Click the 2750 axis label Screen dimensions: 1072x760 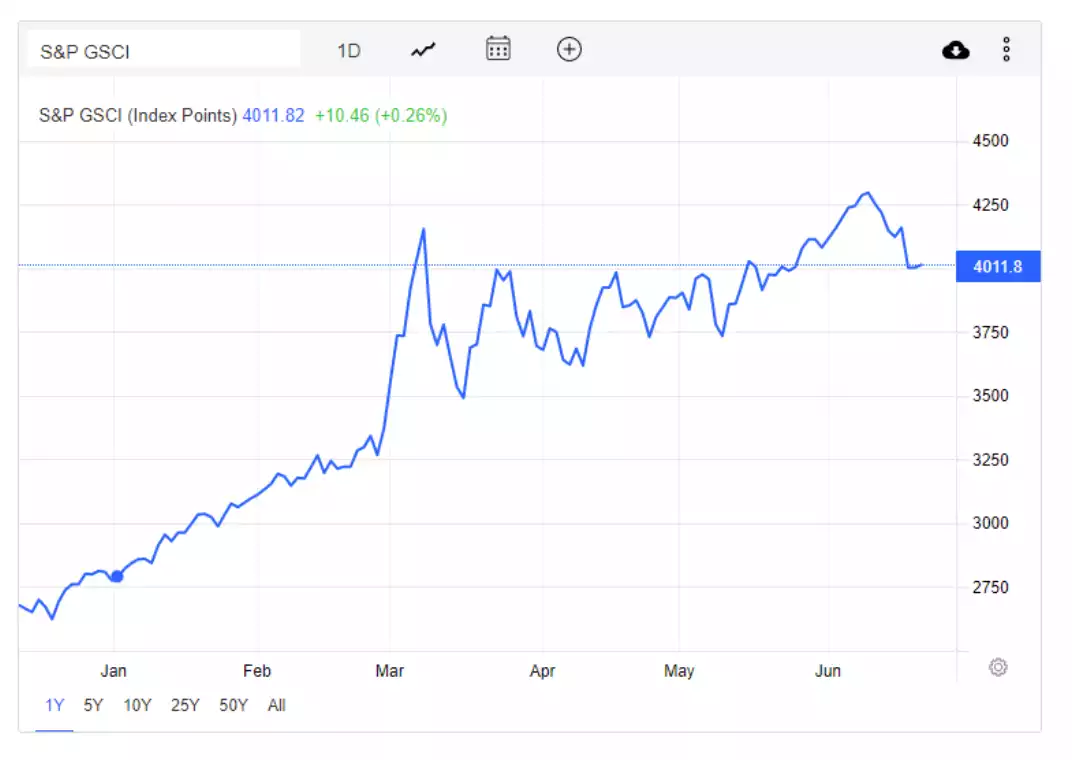click(x=990, y=587)
